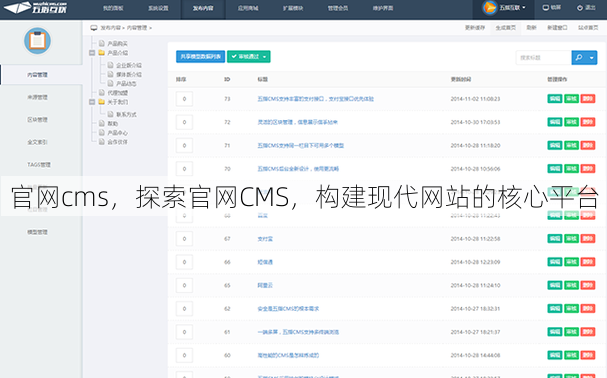The image size is (607, 378).
Task: Select TAGS管理 in left sidebar
Action: (39, 165)
